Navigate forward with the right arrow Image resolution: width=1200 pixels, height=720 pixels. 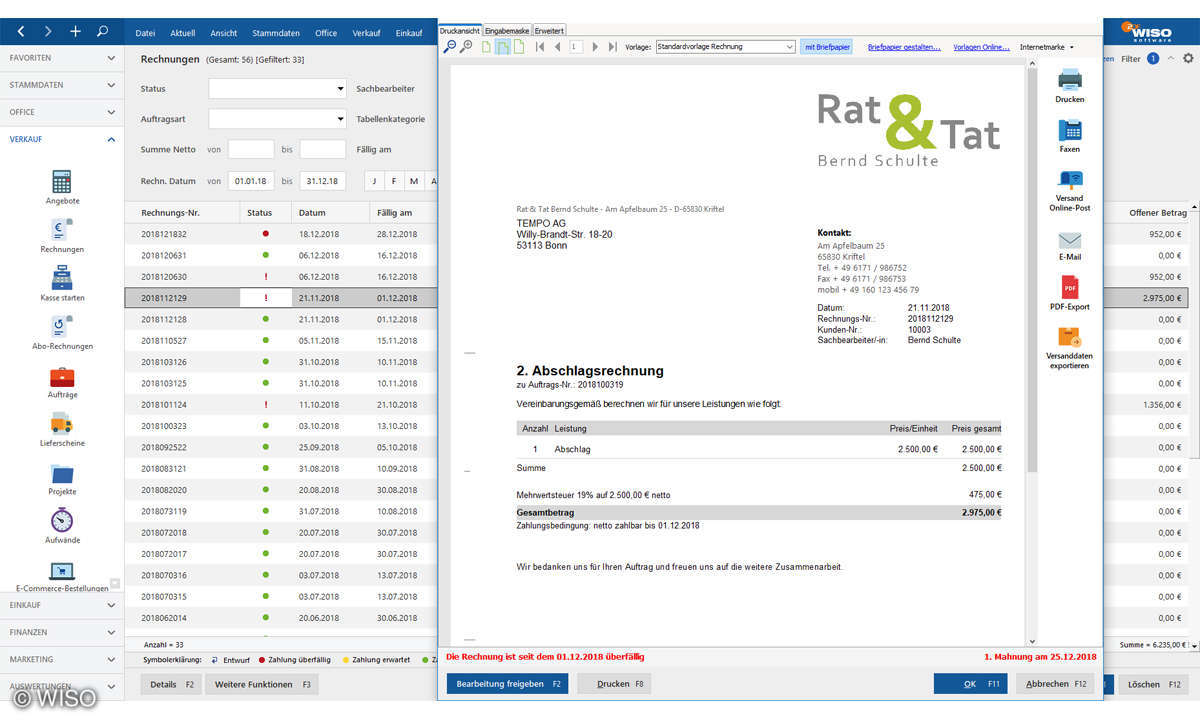48,31
